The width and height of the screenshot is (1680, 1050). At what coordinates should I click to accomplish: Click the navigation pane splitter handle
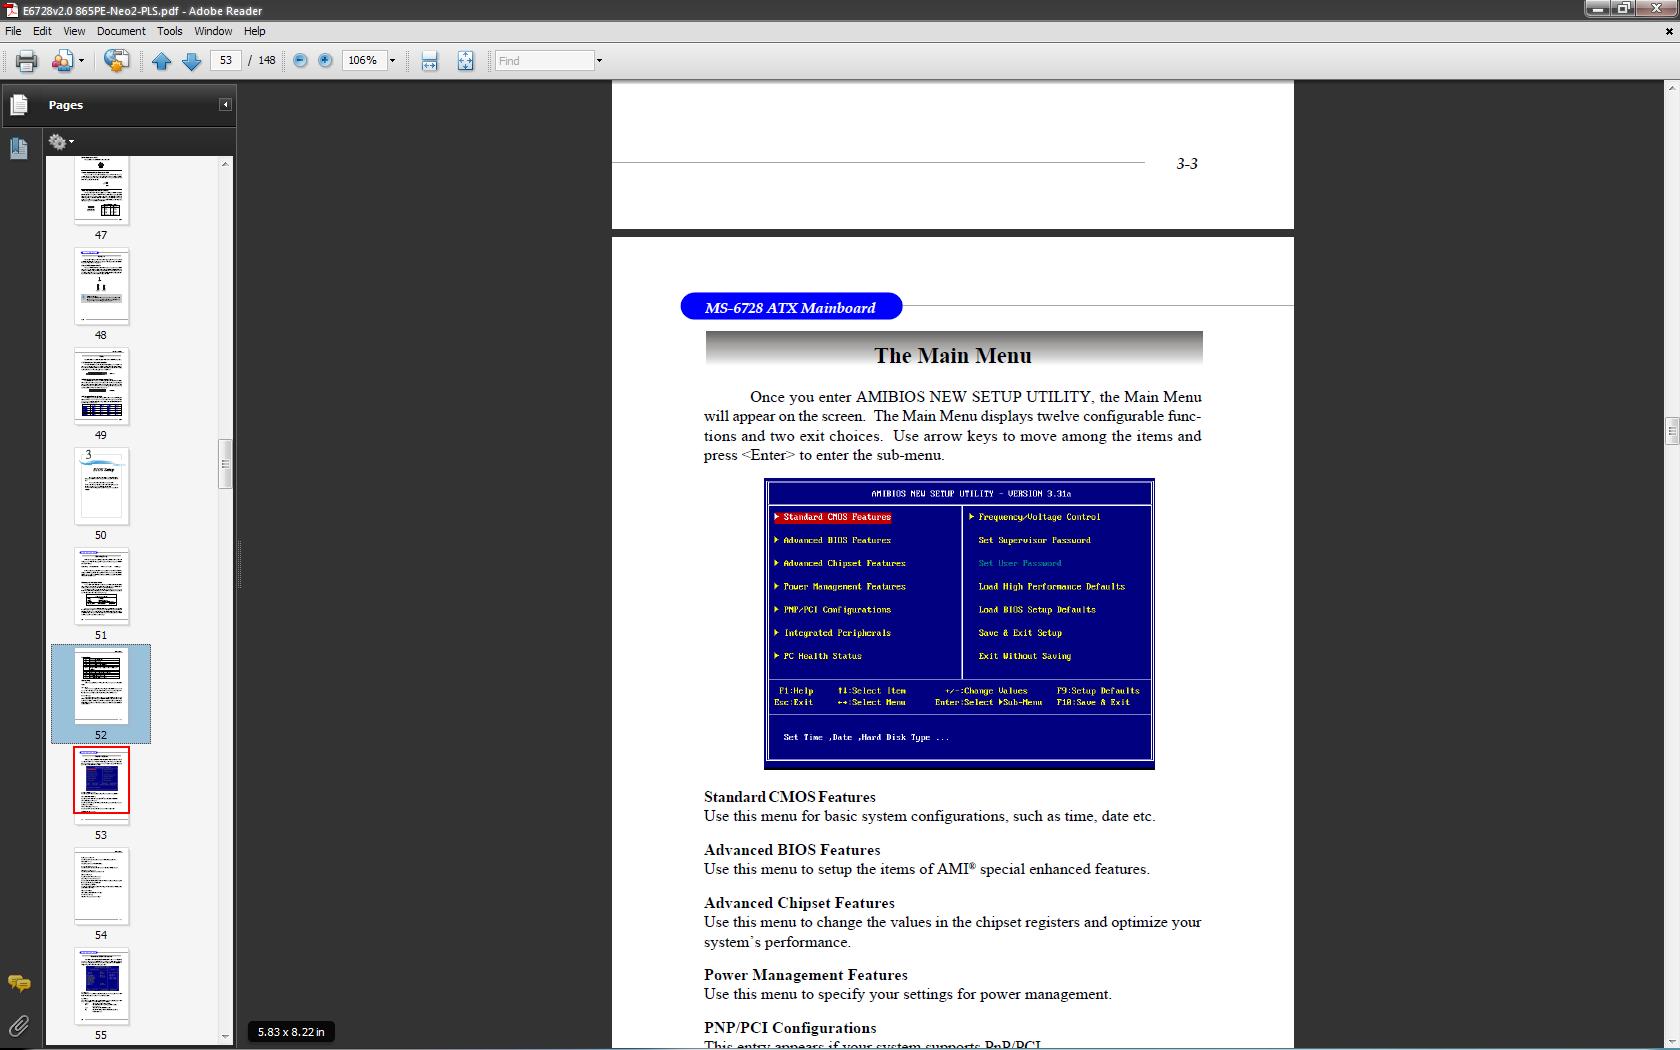239,565
